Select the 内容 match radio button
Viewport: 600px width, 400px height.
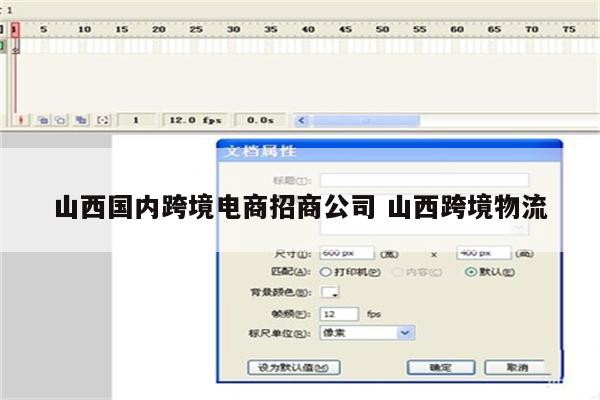(399, 271)
